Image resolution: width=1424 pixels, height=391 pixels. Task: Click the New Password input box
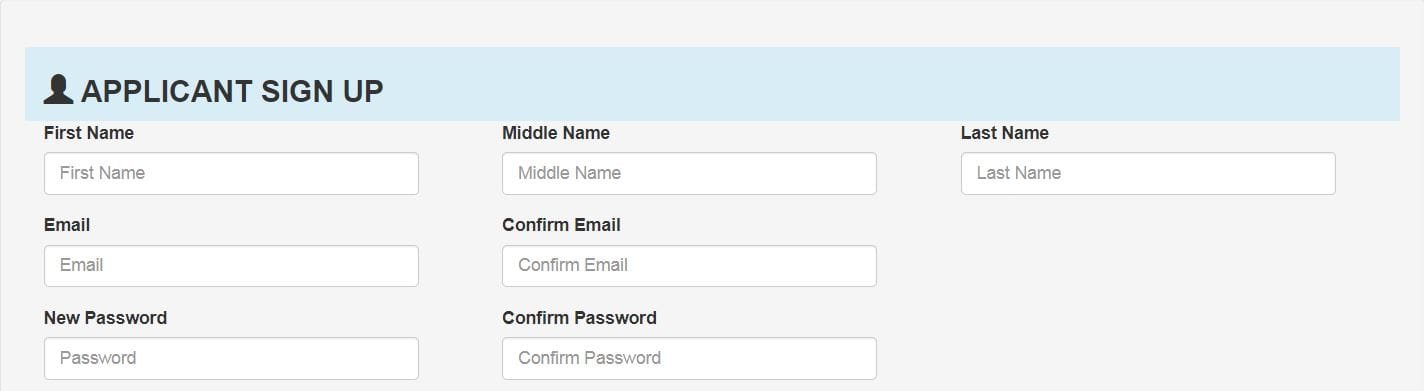[231, 358]
